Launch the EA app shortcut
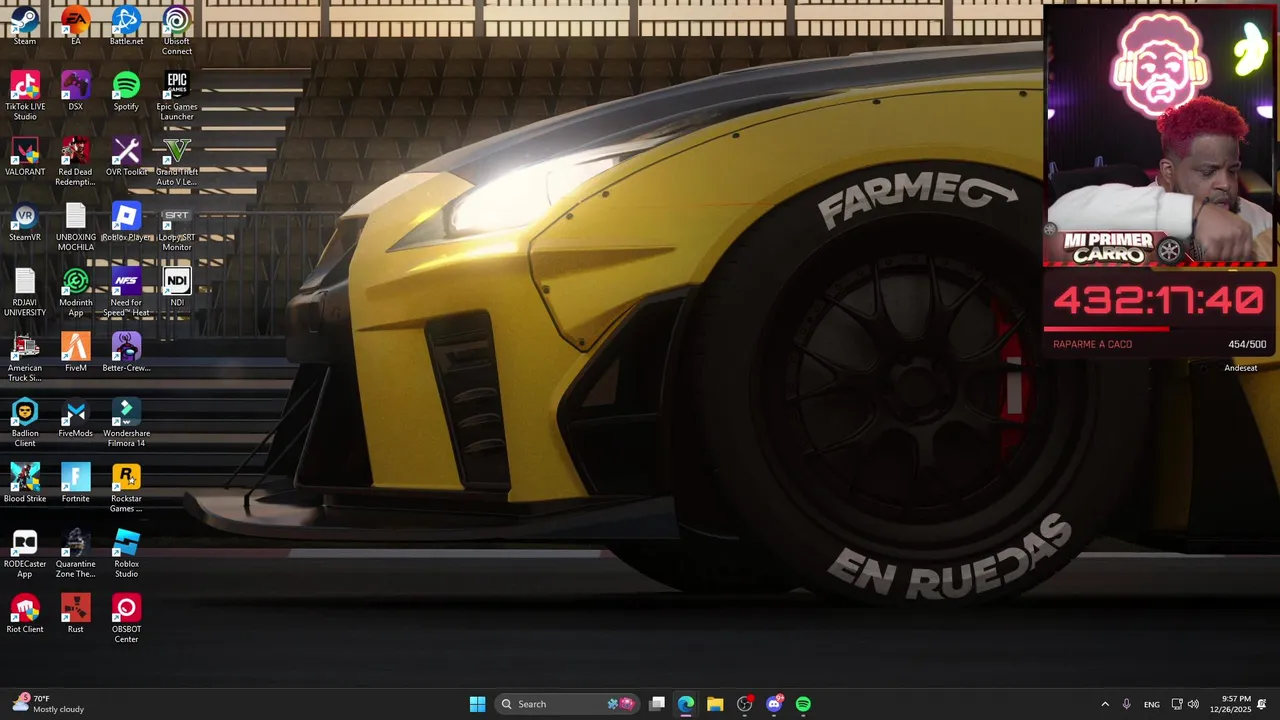This screenshot has height=720, width=1280. point(76,26)
